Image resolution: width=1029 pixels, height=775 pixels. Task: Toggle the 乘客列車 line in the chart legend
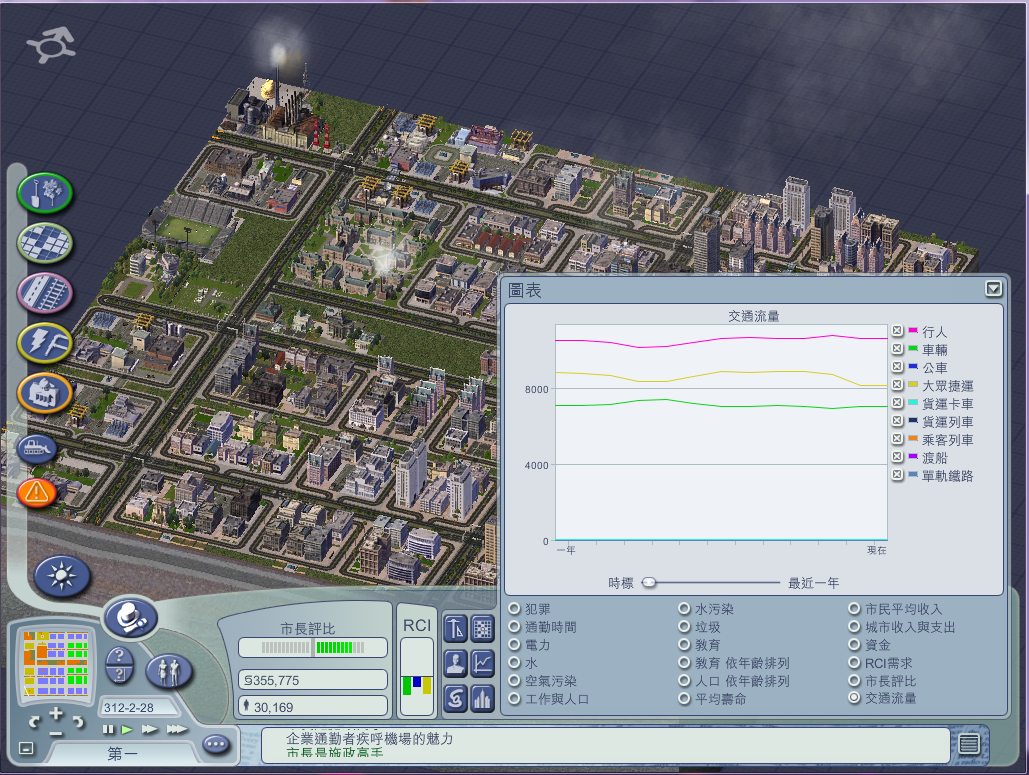pos(898,438)
